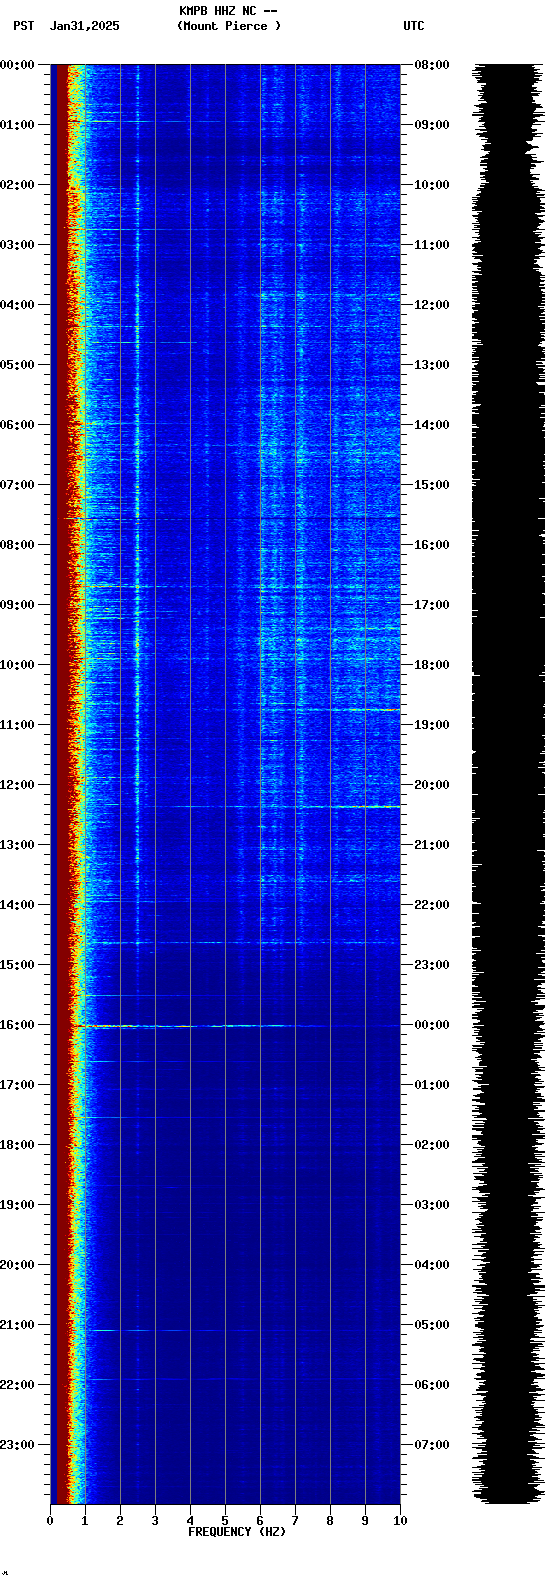
Task: Click the frequency axis '8' tick label
Action: pyautogui.click(x=330, y=1521)
